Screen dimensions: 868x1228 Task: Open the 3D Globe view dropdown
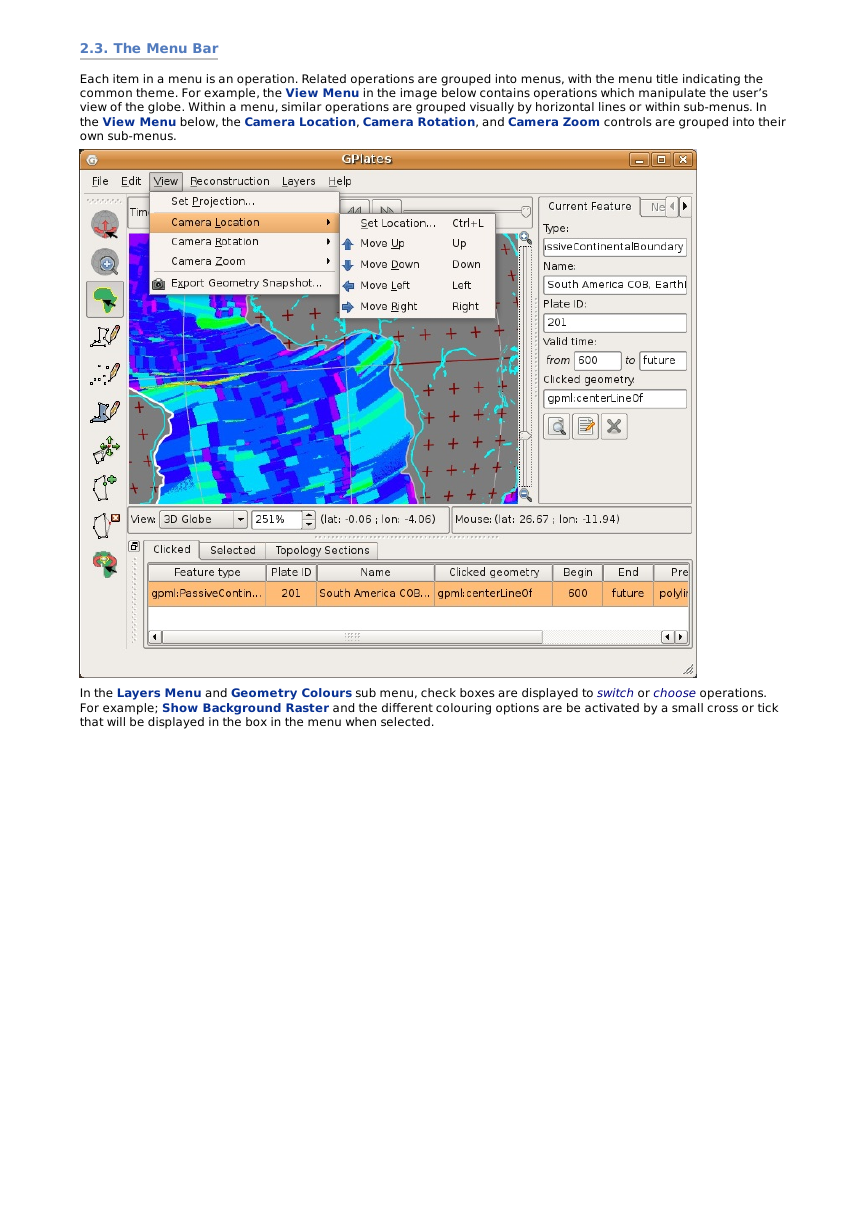204,520
